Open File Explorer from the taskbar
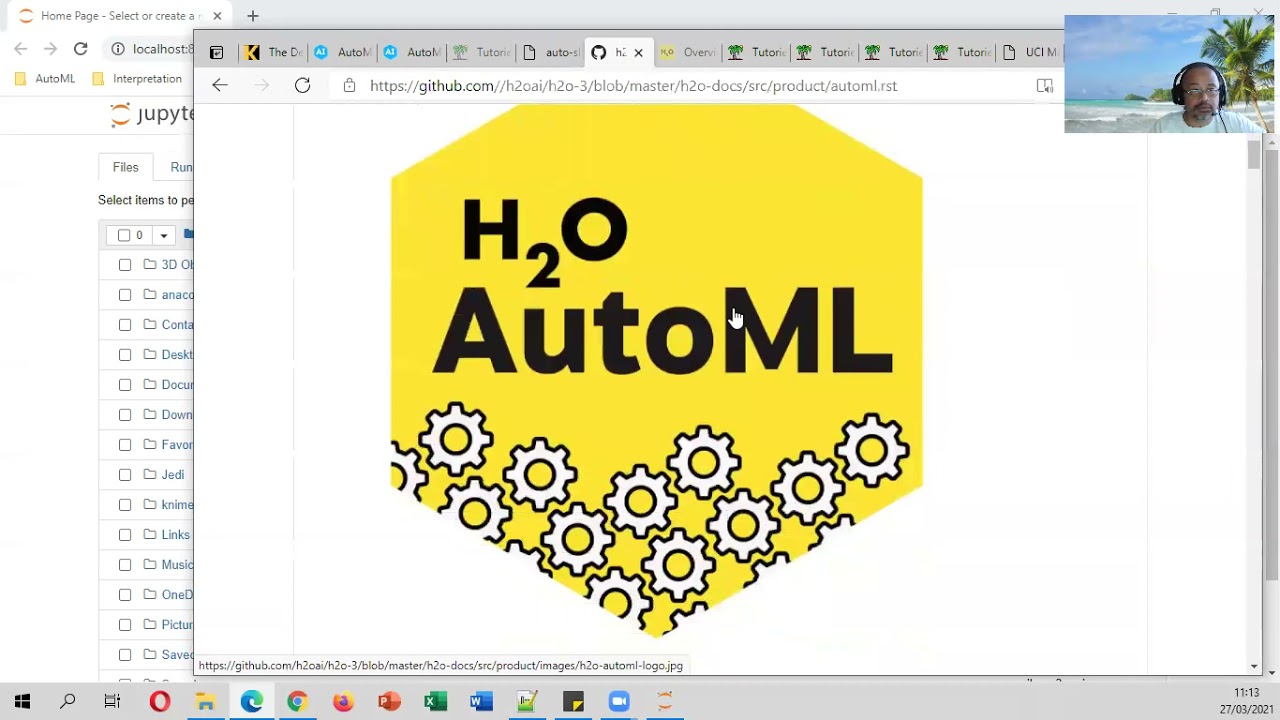This screenshot has width=1280, height=720. coord(205,702)
